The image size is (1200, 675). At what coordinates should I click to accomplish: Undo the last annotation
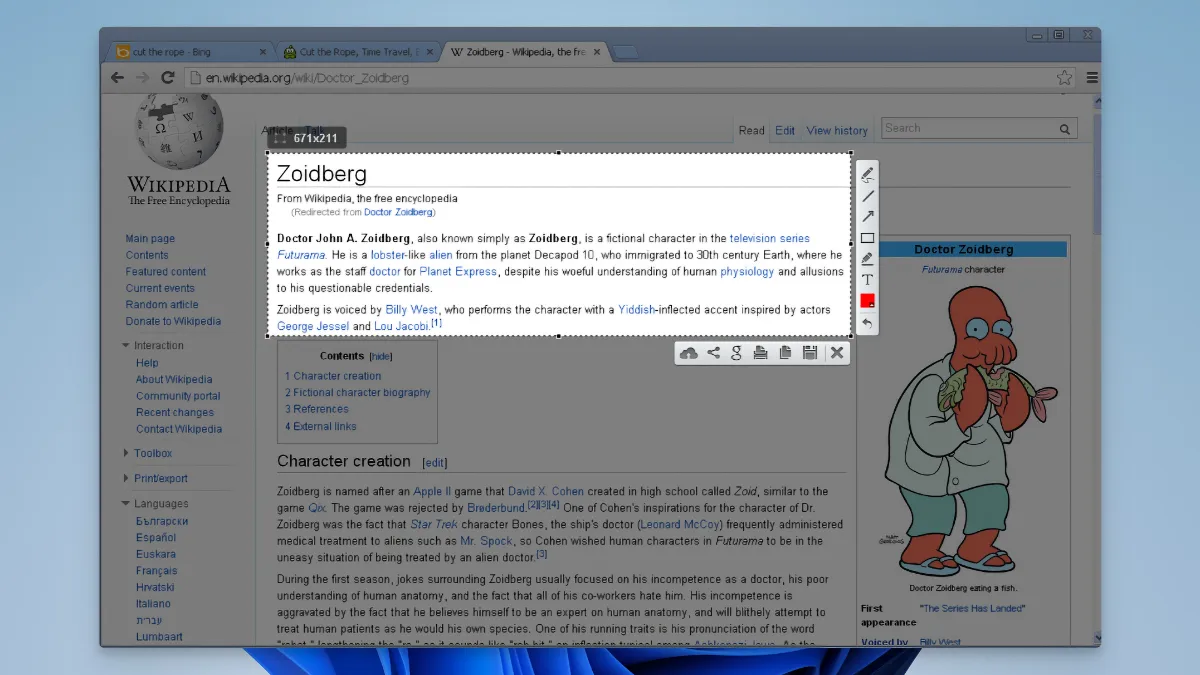pyautogui.click(x=867, y=323)
